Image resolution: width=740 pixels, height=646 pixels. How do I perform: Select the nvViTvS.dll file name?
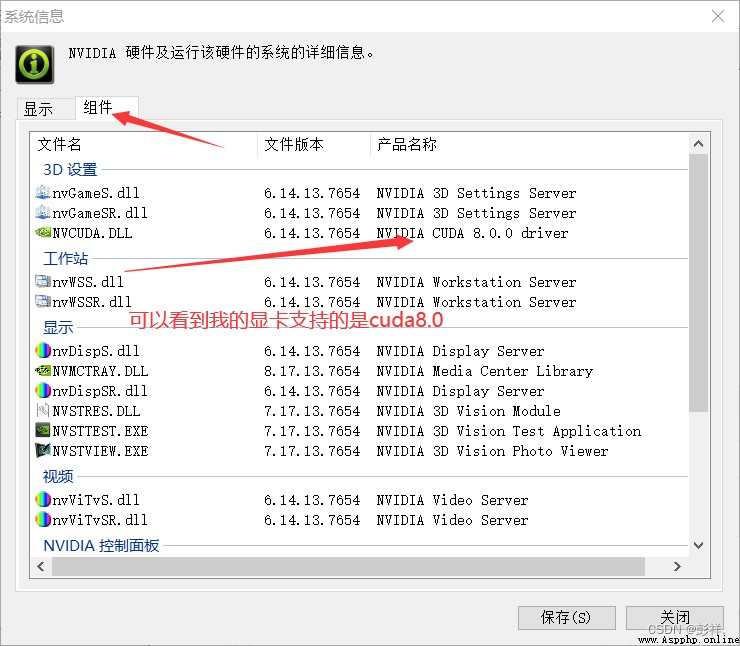(96, 500)
